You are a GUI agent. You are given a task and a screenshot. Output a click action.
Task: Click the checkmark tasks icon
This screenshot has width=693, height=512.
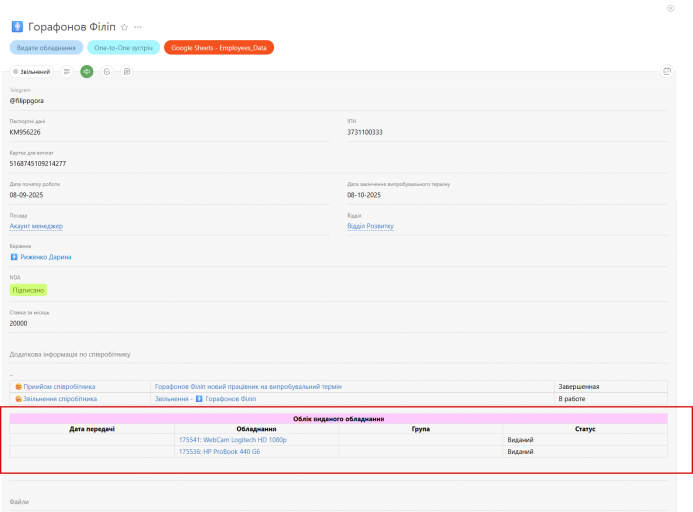(x=107, y=72)
